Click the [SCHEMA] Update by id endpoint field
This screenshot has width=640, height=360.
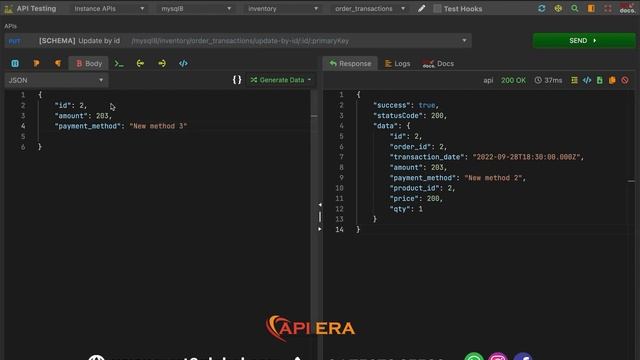238,41
